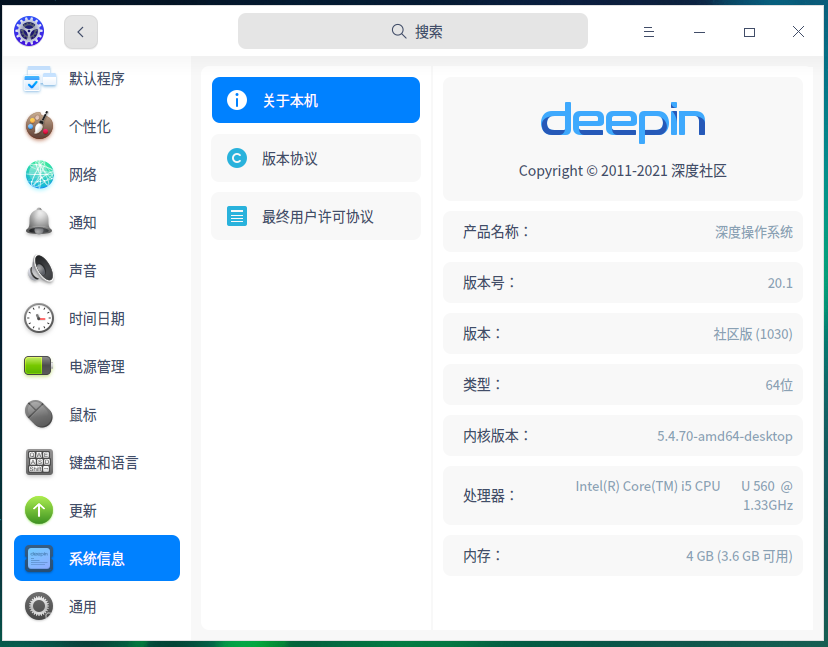The image size is (828, 647).
Task: Click the Update (更新) green arrow icon
Action: (39, 510)
